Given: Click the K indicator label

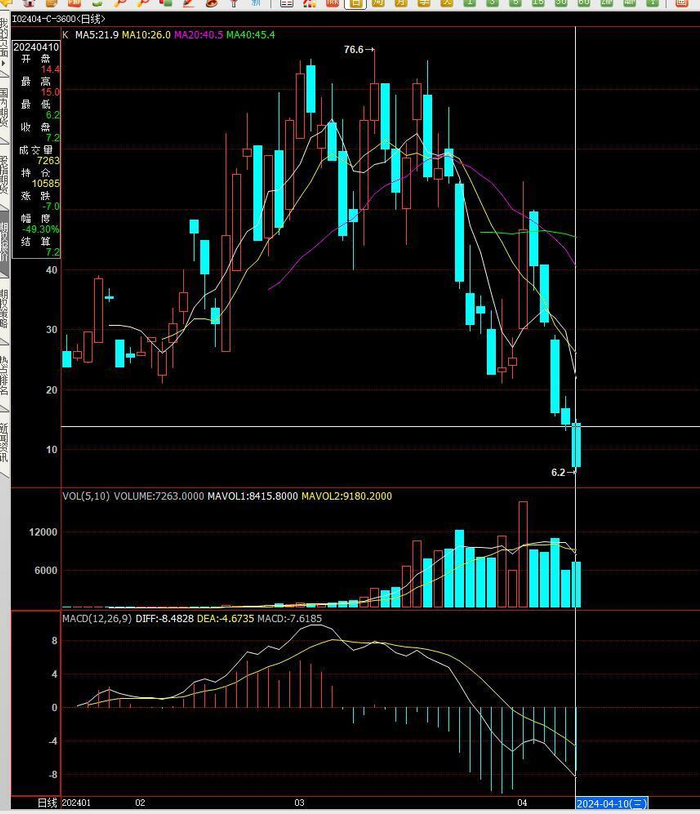Looking at the screenshot, I should point(65,35).
